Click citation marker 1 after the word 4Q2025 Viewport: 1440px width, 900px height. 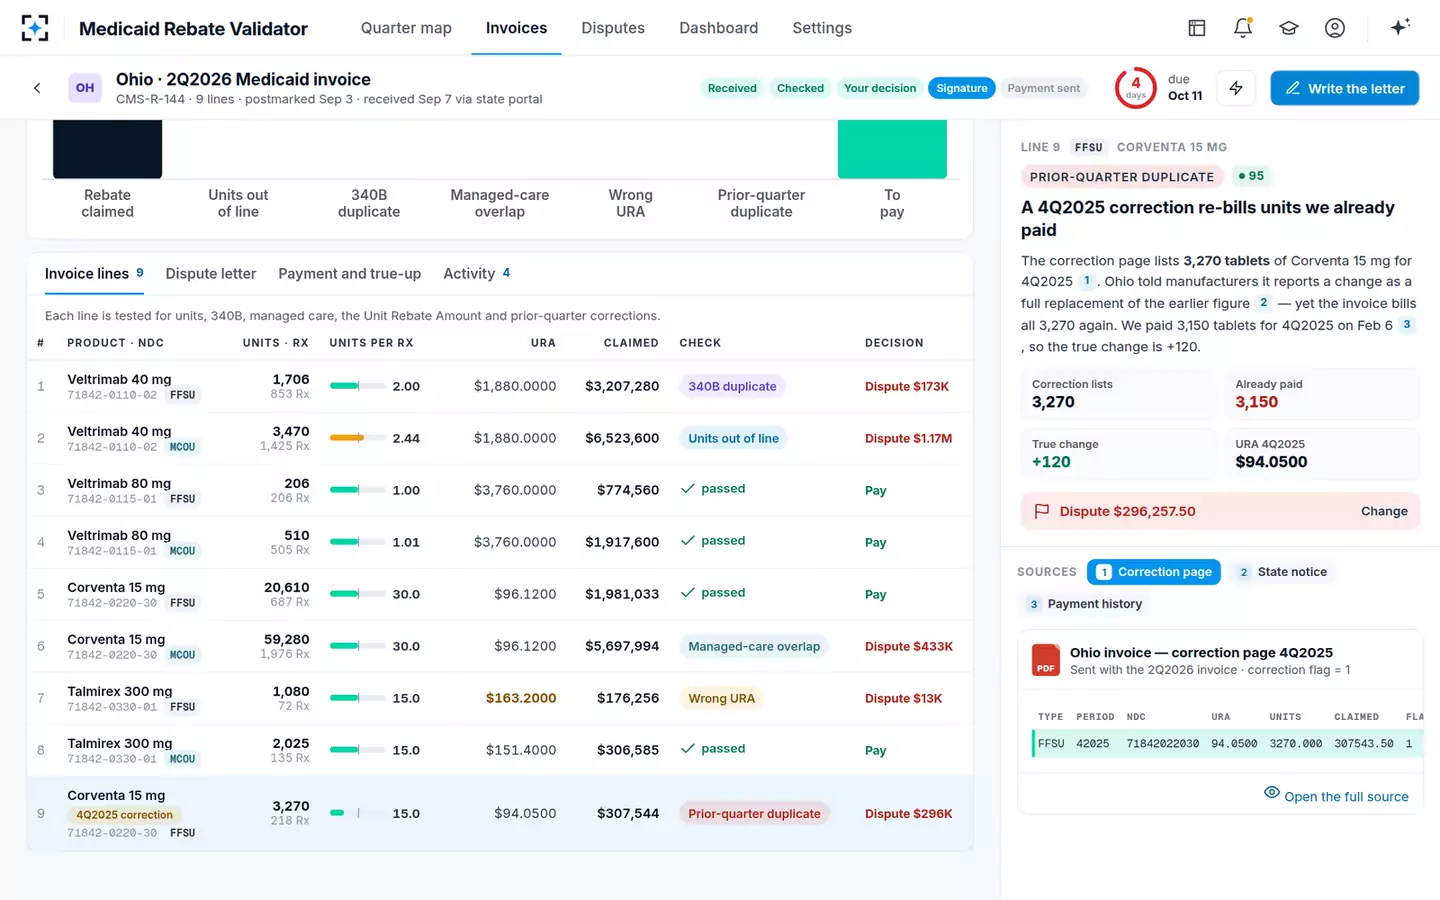(1087, 281)
